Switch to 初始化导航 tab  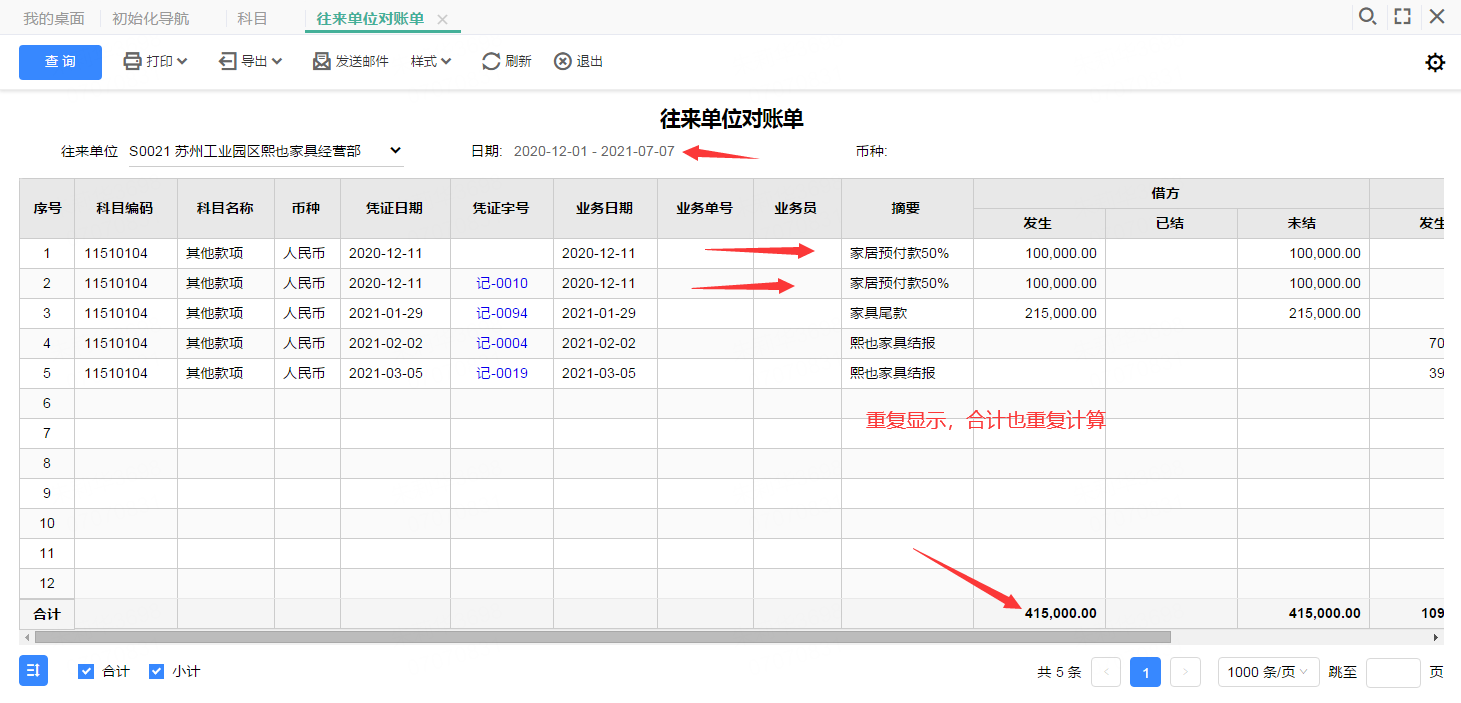(x=150, y=19)
